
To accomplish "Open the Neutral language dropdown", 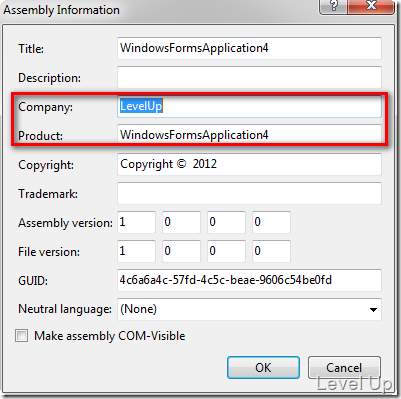I will coord(249,309).
